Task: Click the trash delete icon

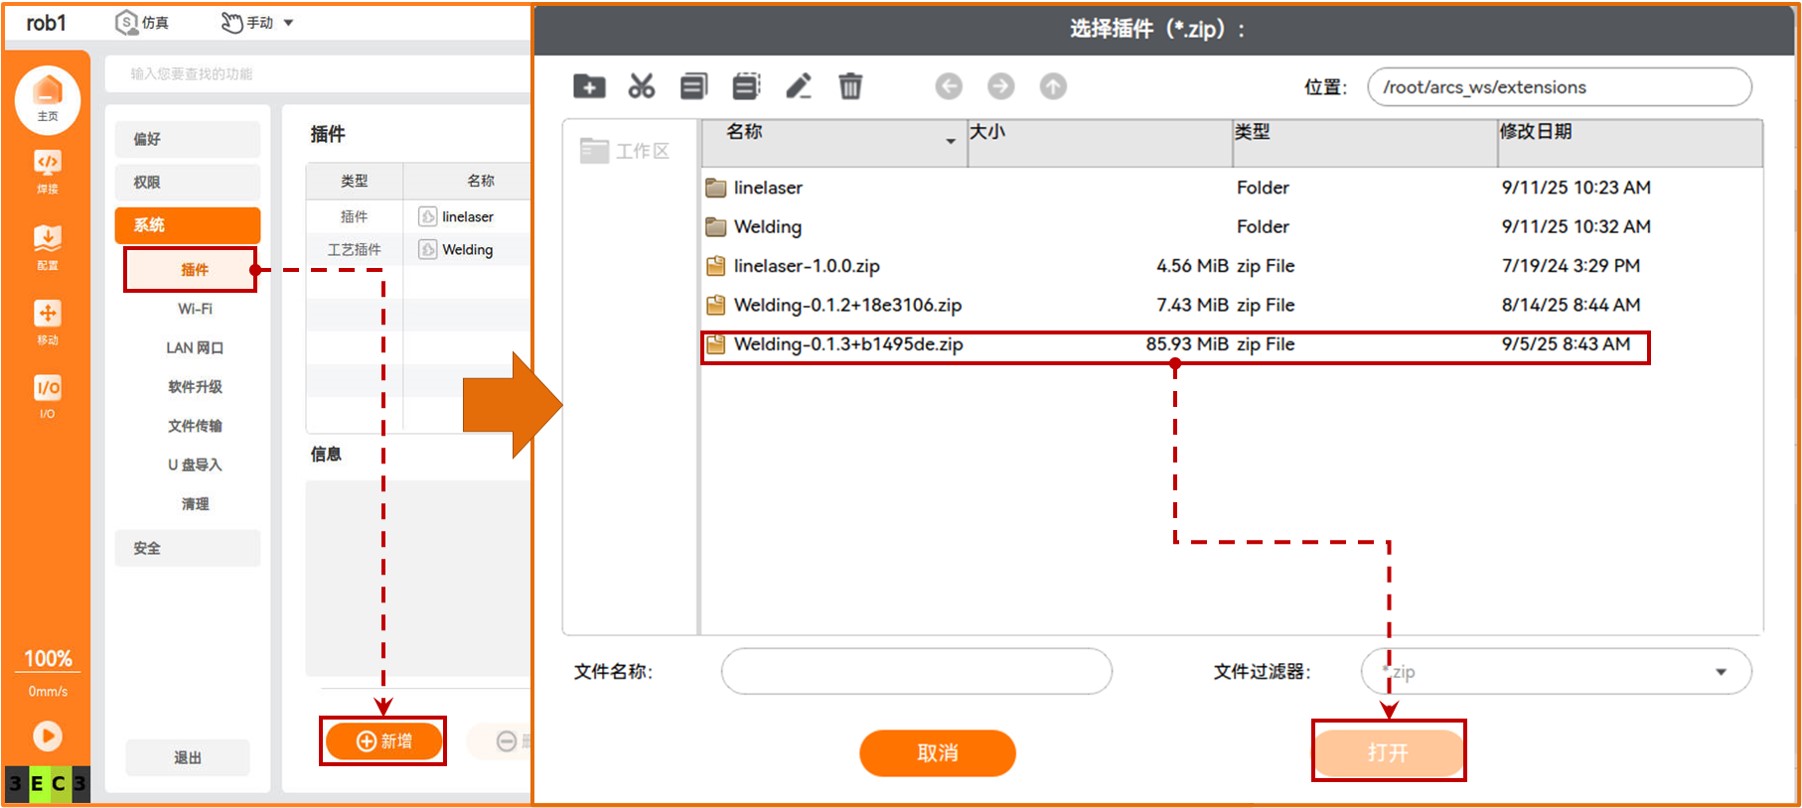Action: [850, 87]
